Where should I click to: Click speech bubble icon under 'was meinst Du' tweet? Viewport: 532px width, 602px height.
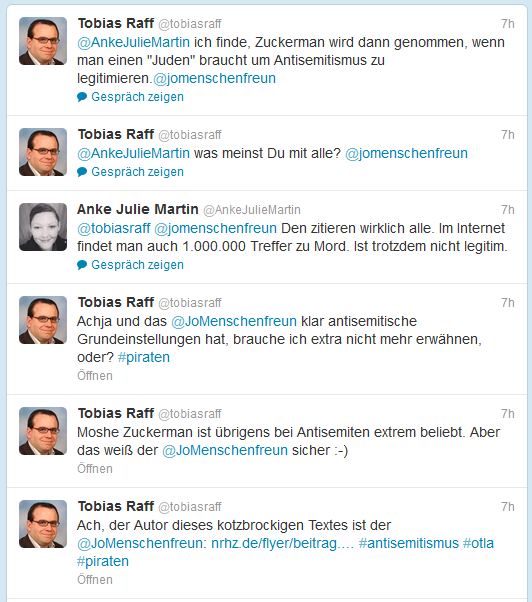coord(82,172)
